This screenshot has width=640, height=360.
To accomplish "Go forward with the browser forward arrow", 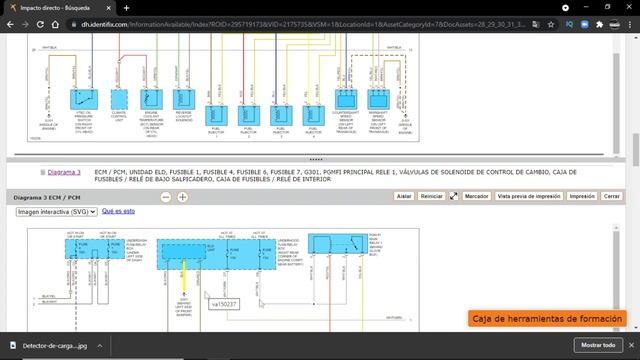I will 25,24.
